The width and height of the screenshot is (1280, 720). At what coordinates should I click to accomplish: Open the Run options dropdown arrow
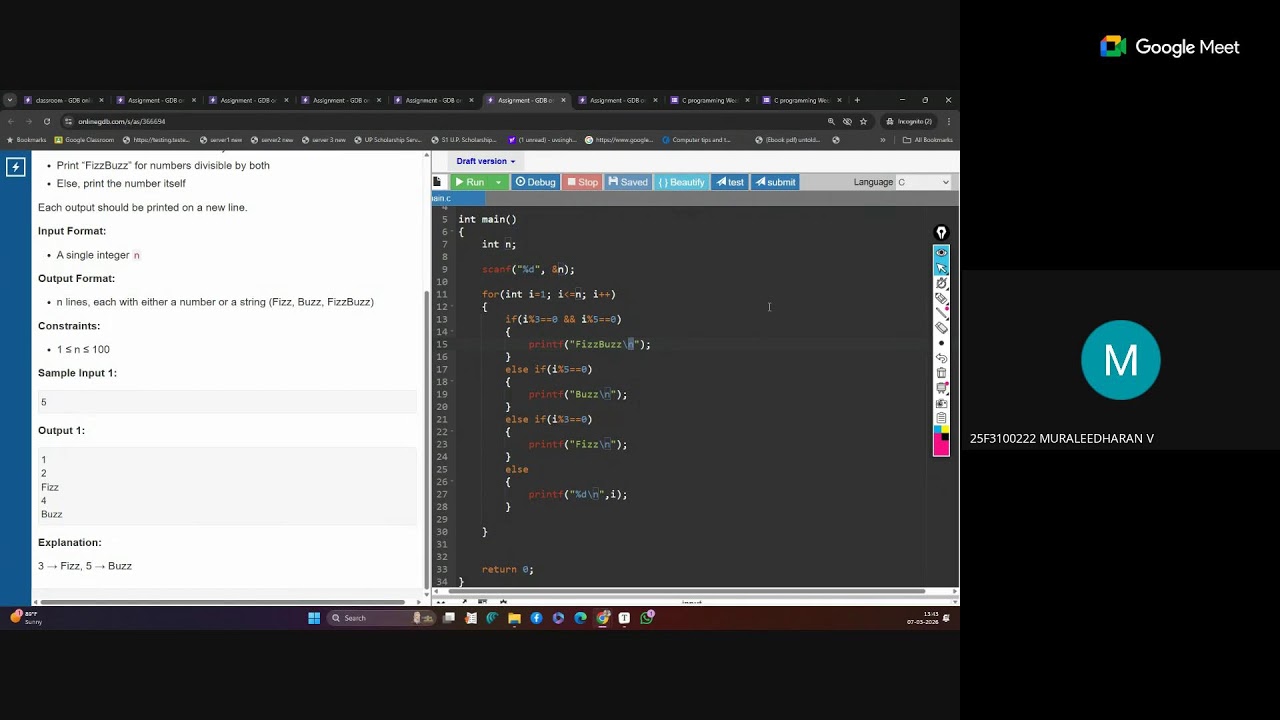[x=498, y=182]
